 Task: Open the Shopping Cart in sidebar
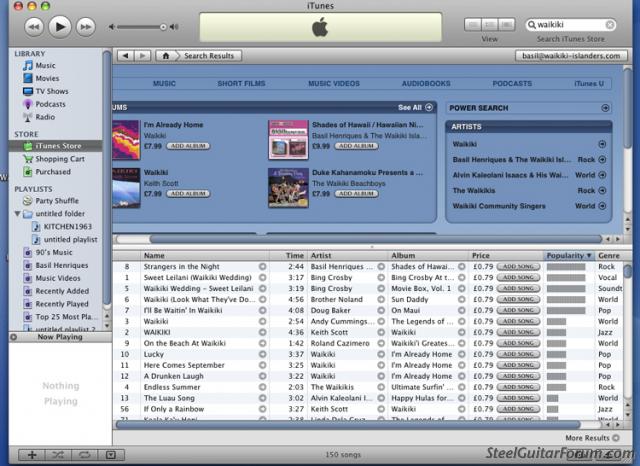59,159
